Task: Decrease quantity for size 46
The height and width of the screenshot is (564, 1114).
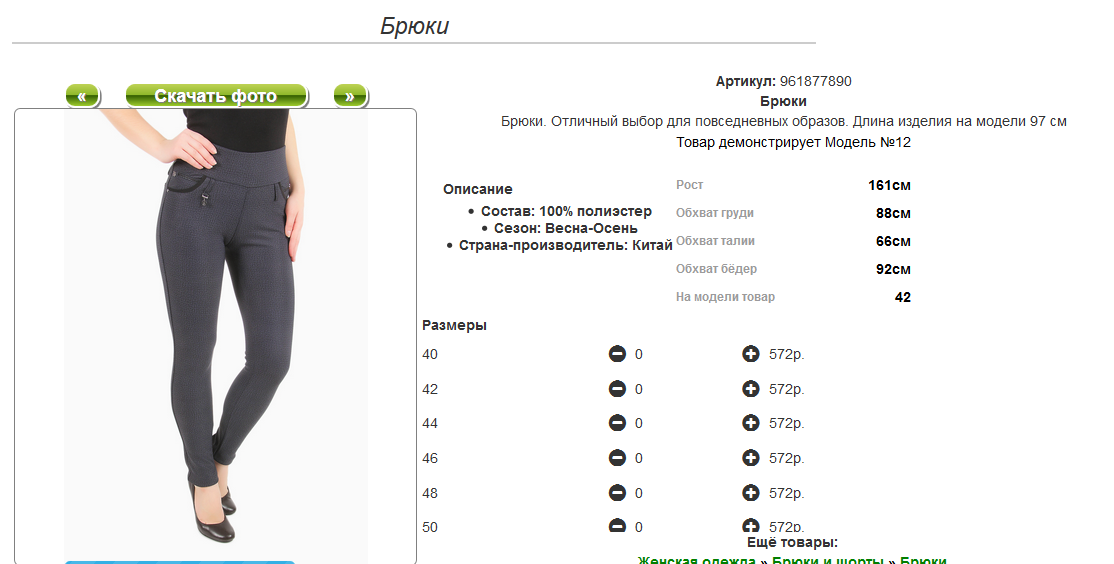Action: tap(617, 458)
